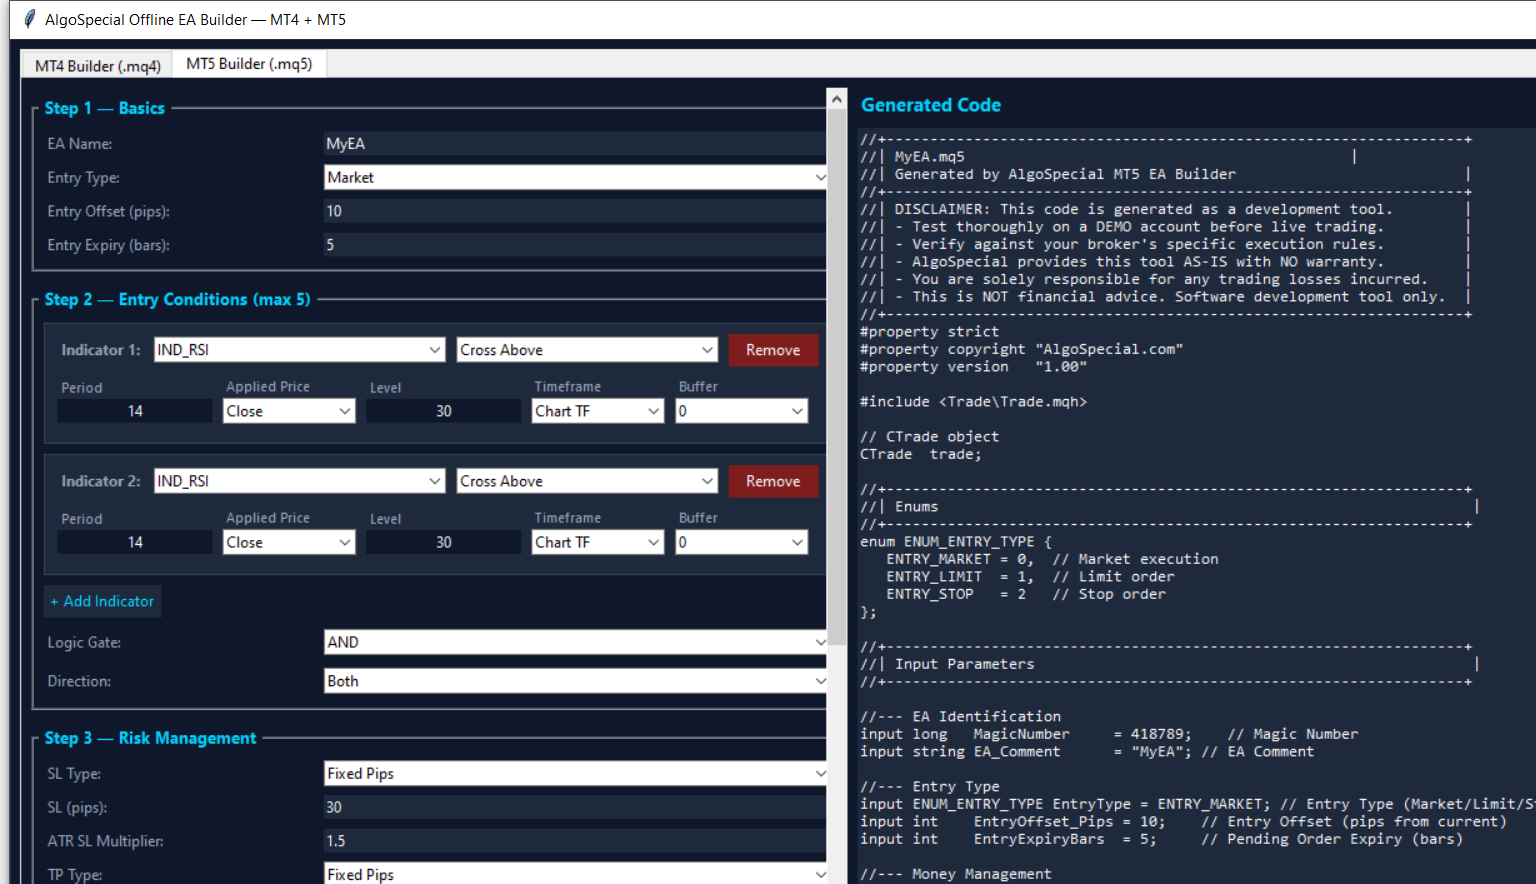Click the EA_Comment input code line

pos(1087,752)
